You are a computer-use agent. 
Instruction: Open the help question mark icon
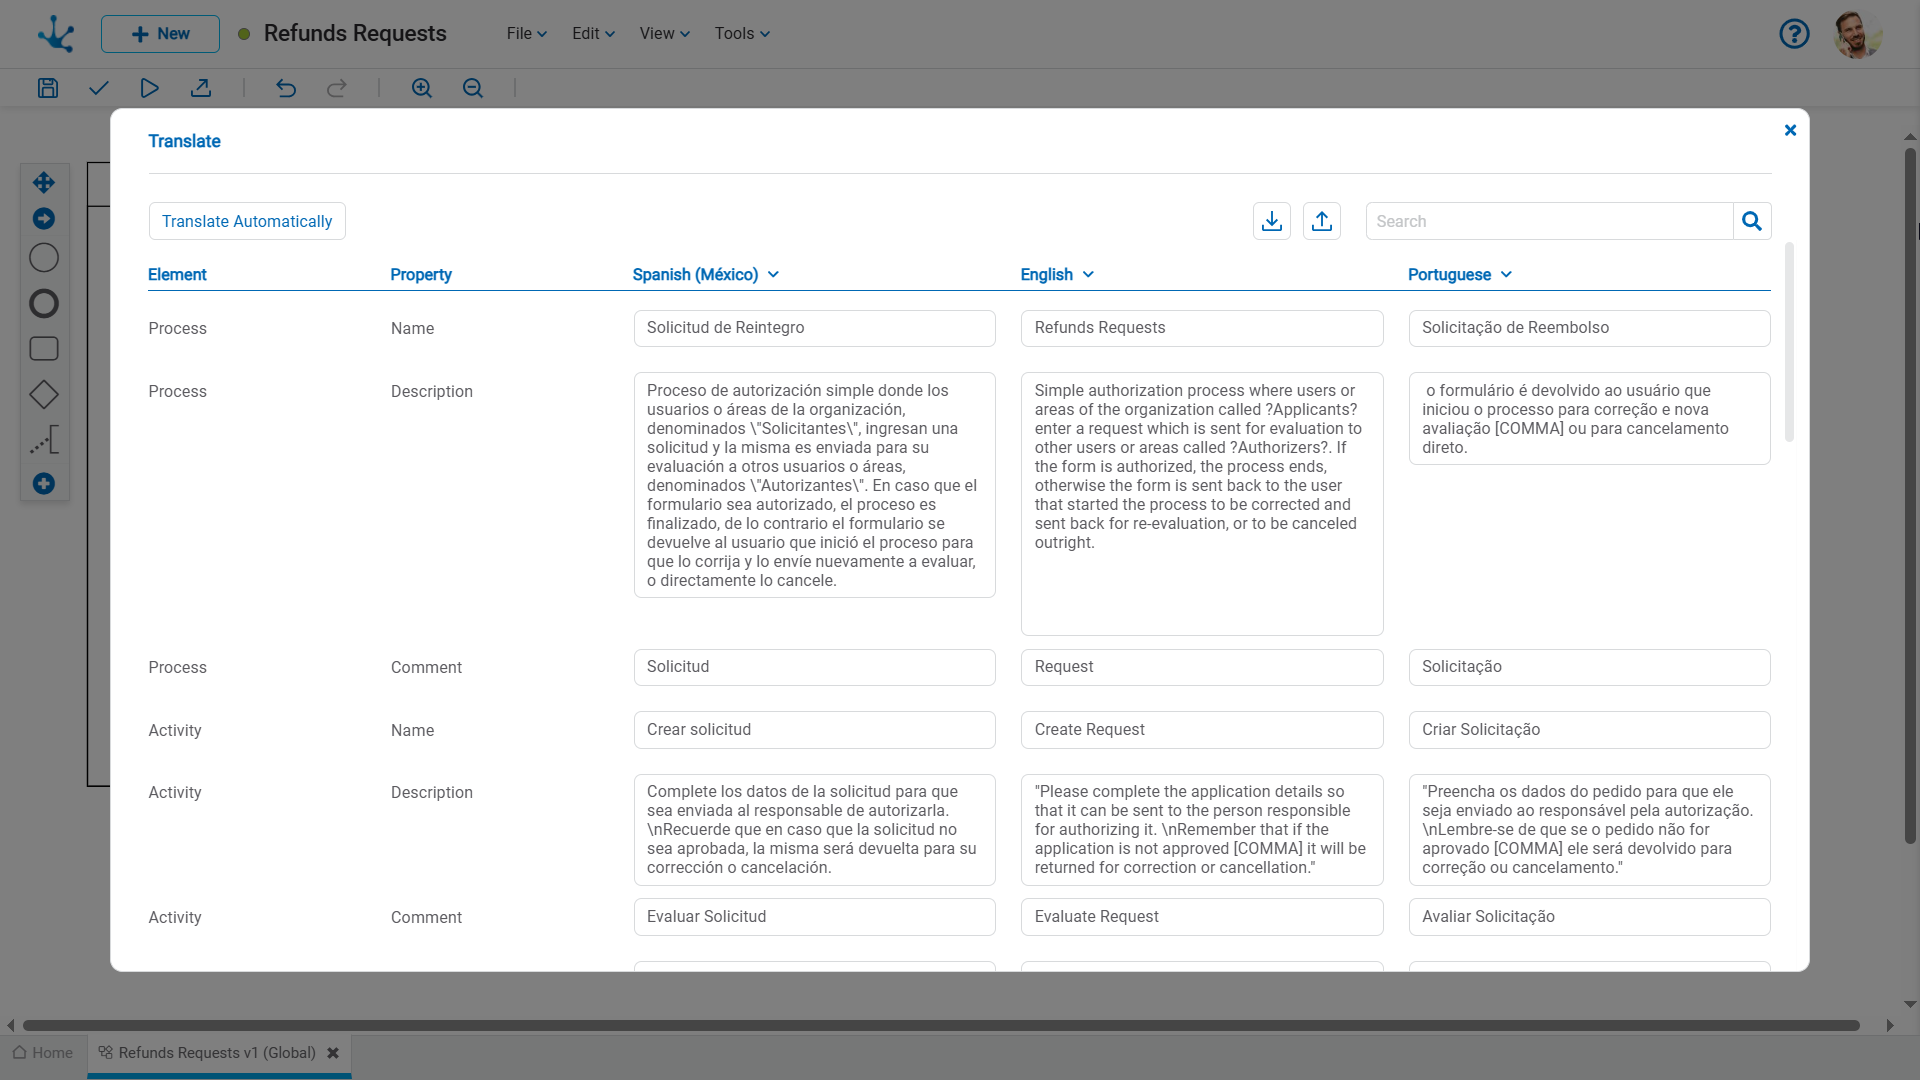coord(1794,34)
